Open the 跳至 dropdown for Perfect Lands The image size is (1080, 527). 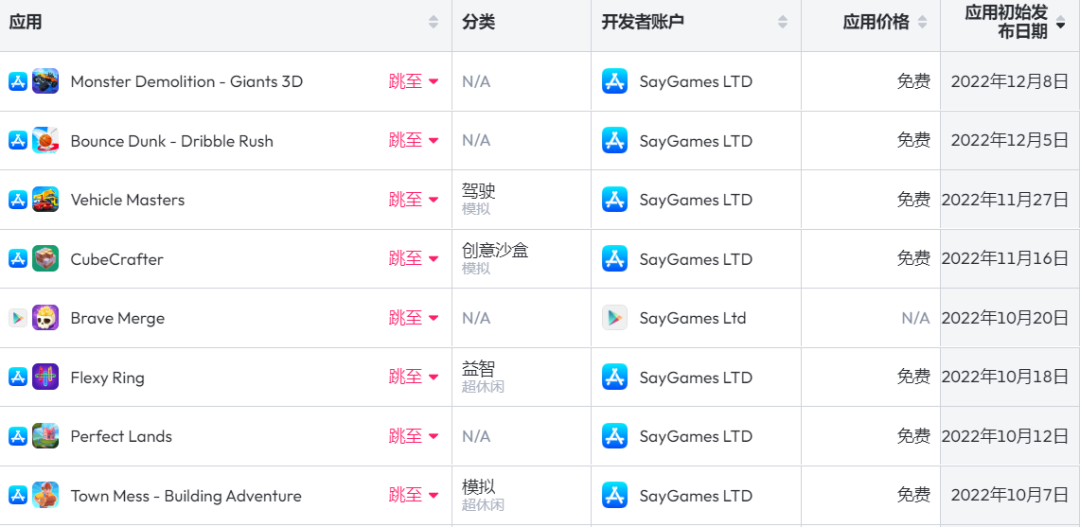click(413, 436)
